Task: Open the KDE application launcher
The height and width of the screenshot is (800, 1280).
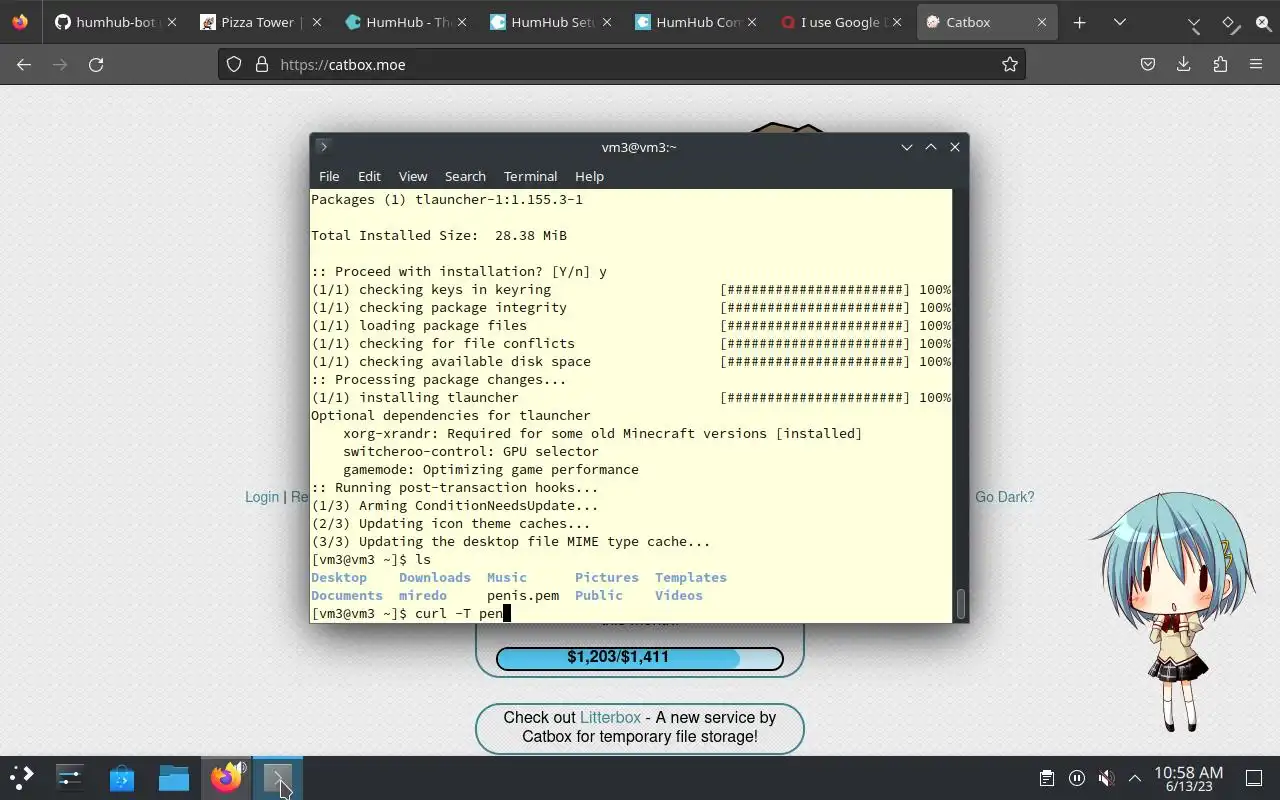Action: [22, 777]
